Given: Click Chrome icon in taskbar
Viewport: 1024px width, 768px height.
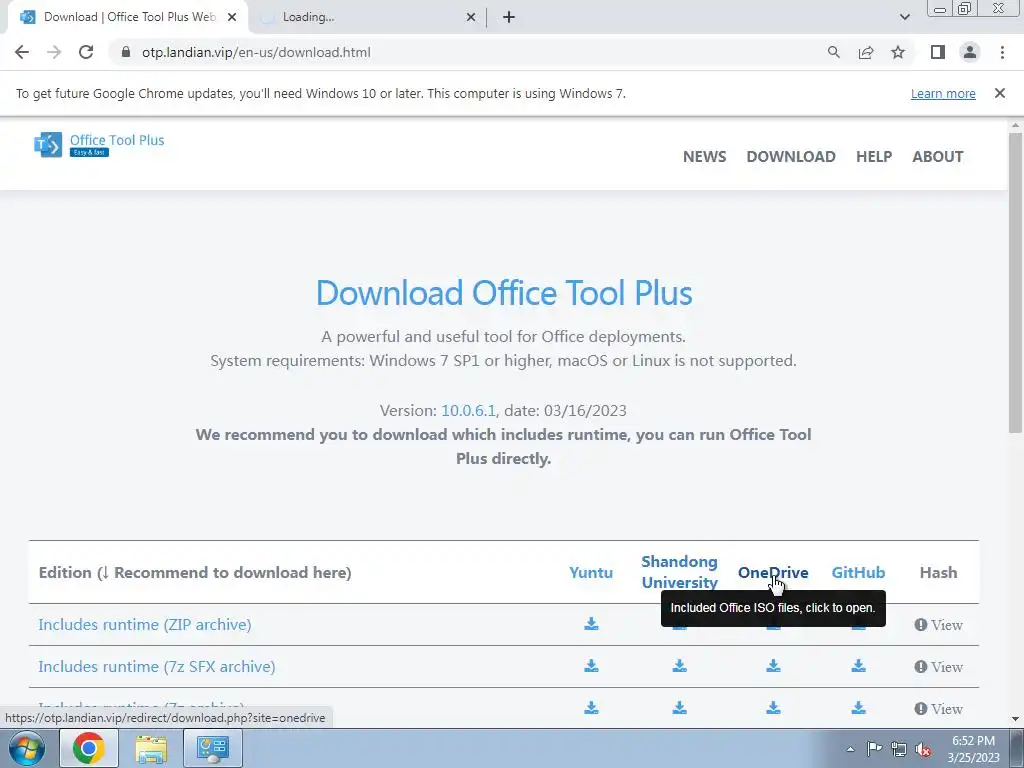Looking at the screenshot, I should (x=88, y=748).
